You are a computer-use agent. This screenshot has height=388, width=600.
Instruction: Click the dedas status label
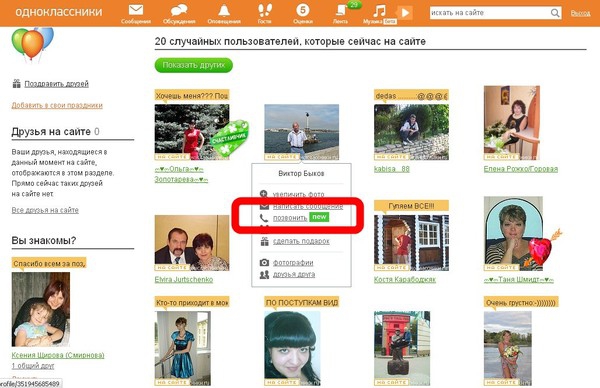click(x=411, y=96)
